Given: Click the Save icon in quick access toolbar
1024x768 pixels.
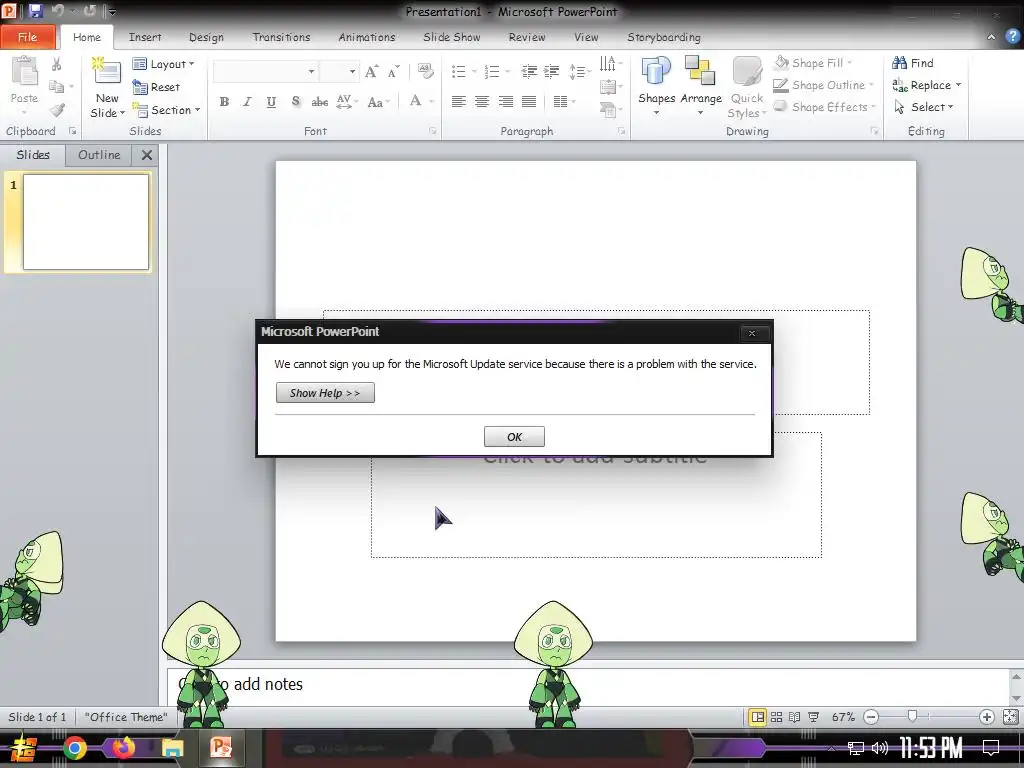Looking at the screenshot, I should point(35,10).
